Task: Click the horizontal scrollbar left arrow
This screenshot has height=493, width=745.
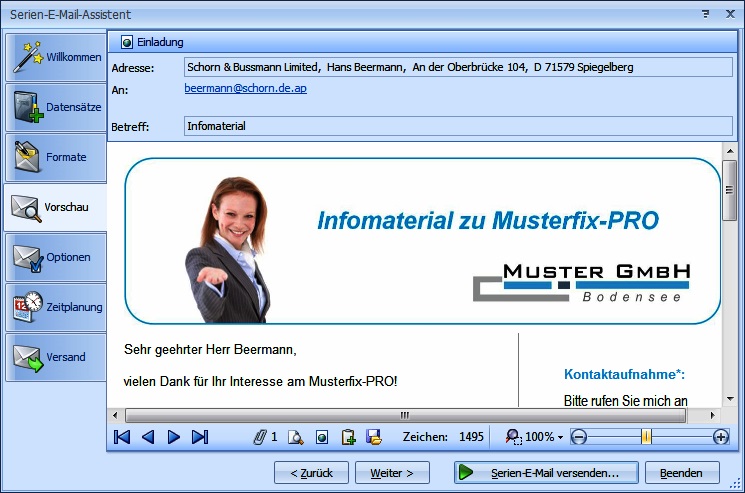Action: click(115, 415)
